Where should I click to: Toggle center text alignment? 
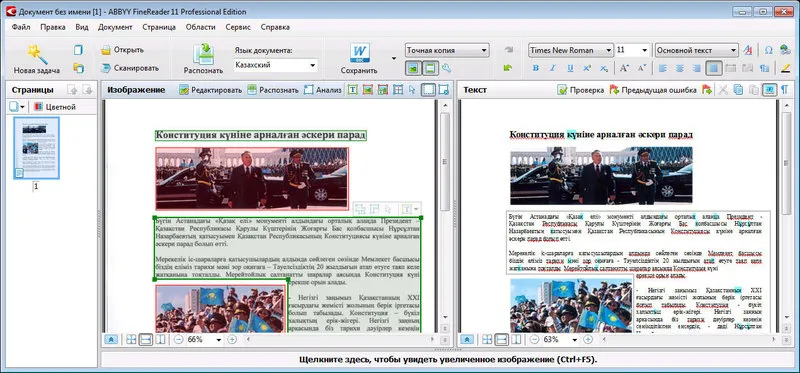tap(680, 68)
